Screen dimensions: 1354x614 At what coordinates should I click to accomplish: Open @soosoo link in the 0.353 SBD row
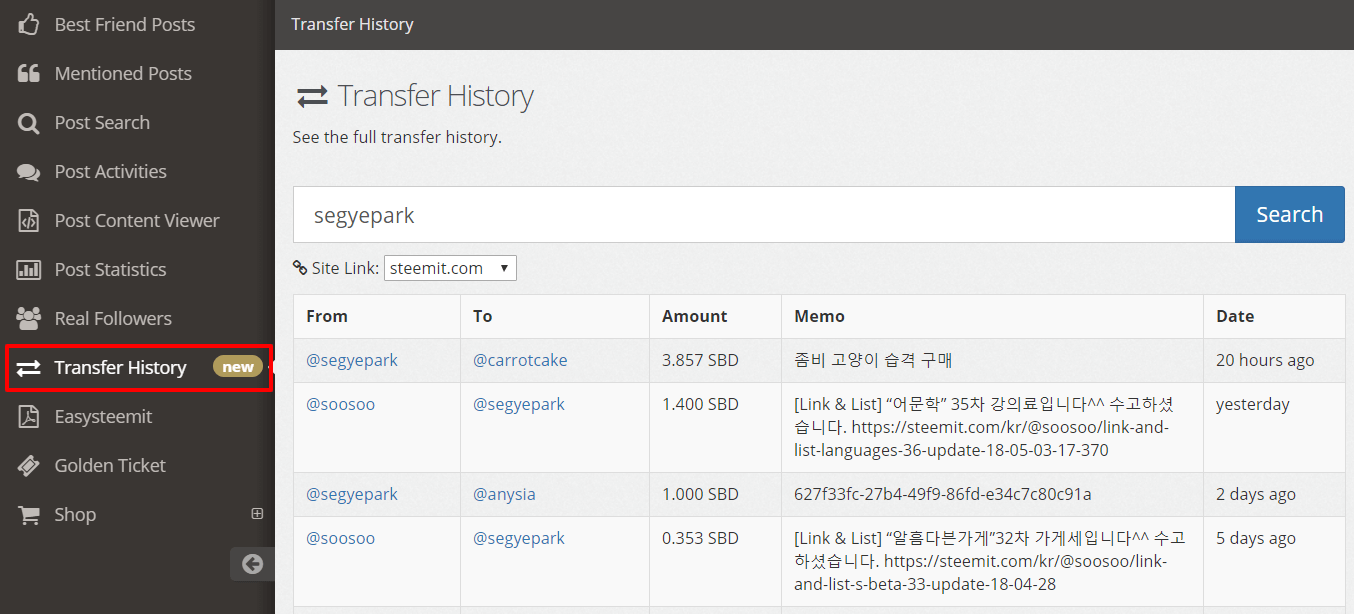pos(341,538)
